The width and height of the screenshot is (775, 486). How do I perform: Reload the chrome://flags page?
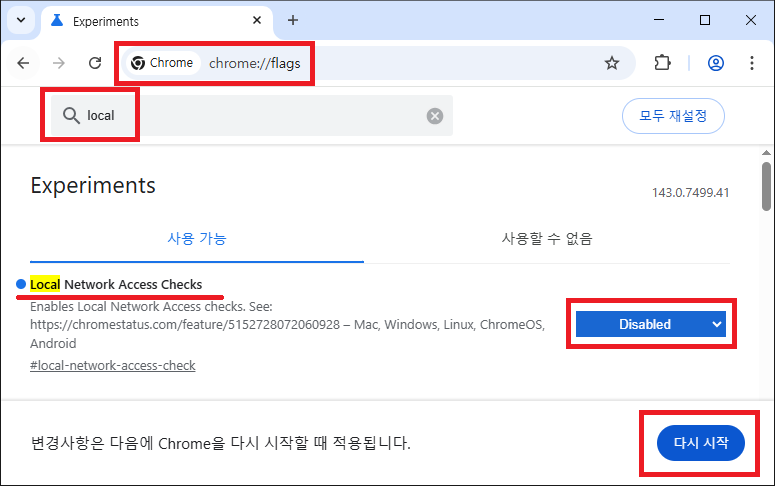pyautogui.click(x=95, y=63)
